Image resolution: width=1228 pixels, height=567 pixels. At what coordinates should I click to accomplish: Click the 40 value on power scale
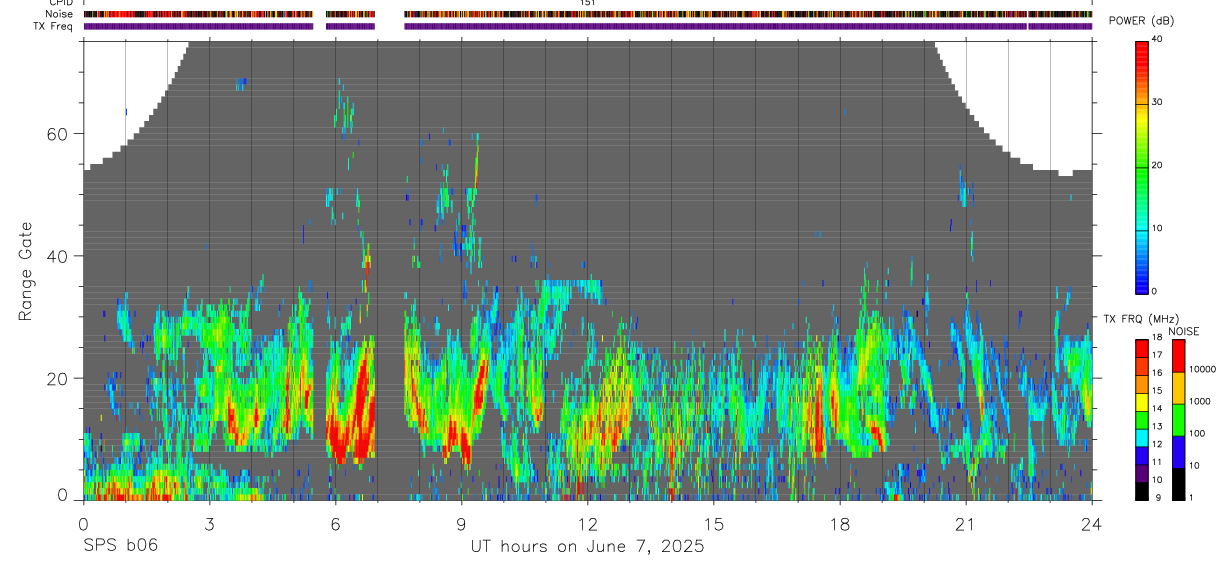1158,39
